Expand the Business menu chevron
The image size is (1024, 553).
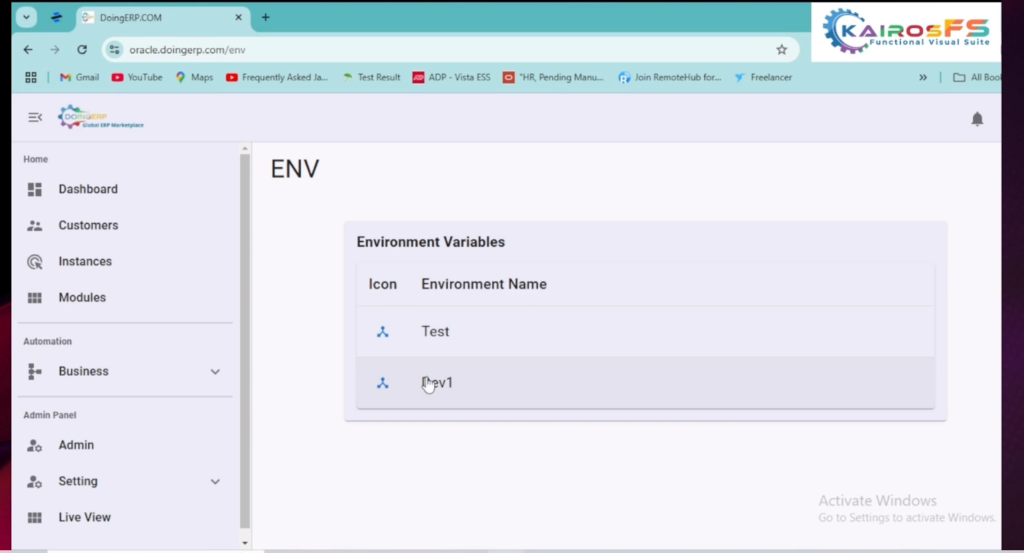coord(215,372)
